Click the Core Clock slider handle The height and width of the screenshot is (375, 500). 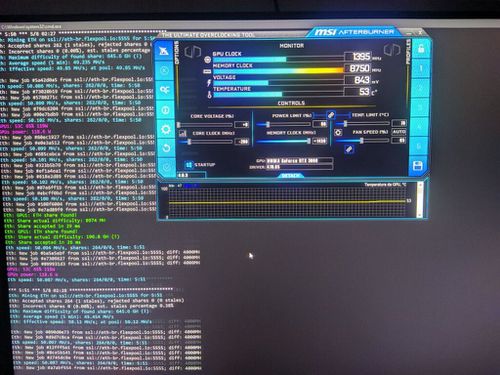point(189,142)
